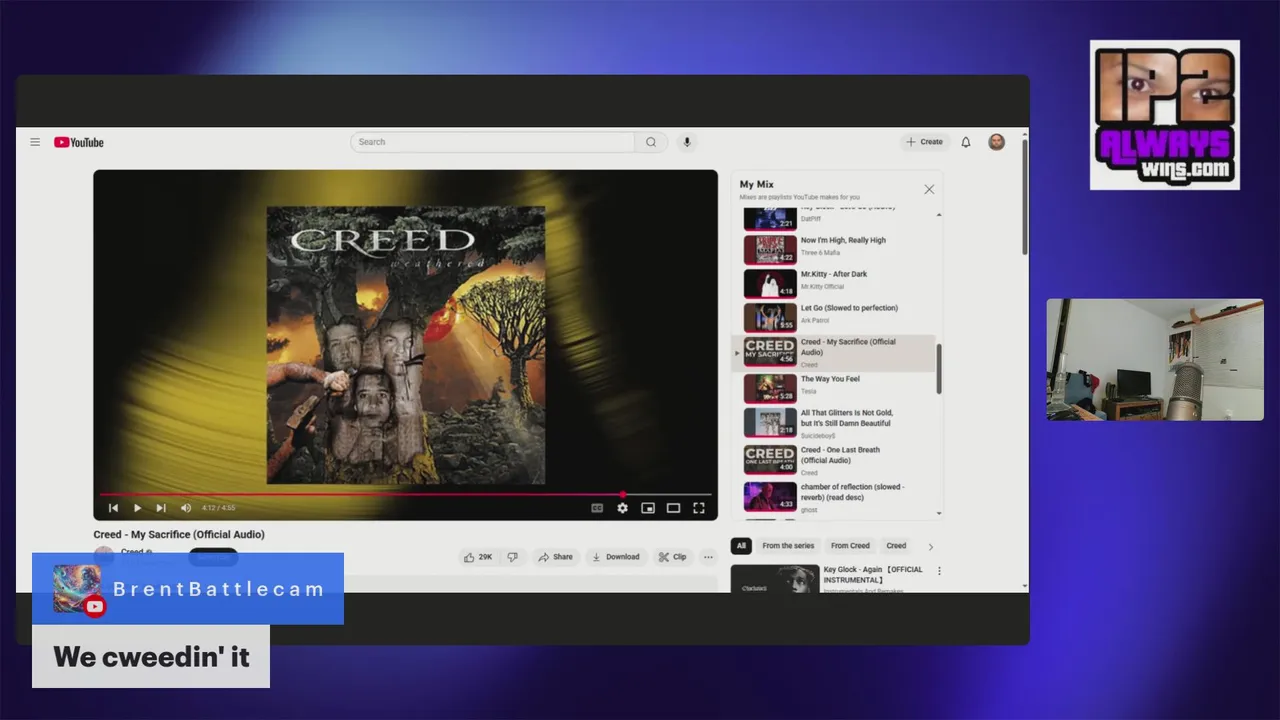Click the My Mix panel heading

[757, 184]
